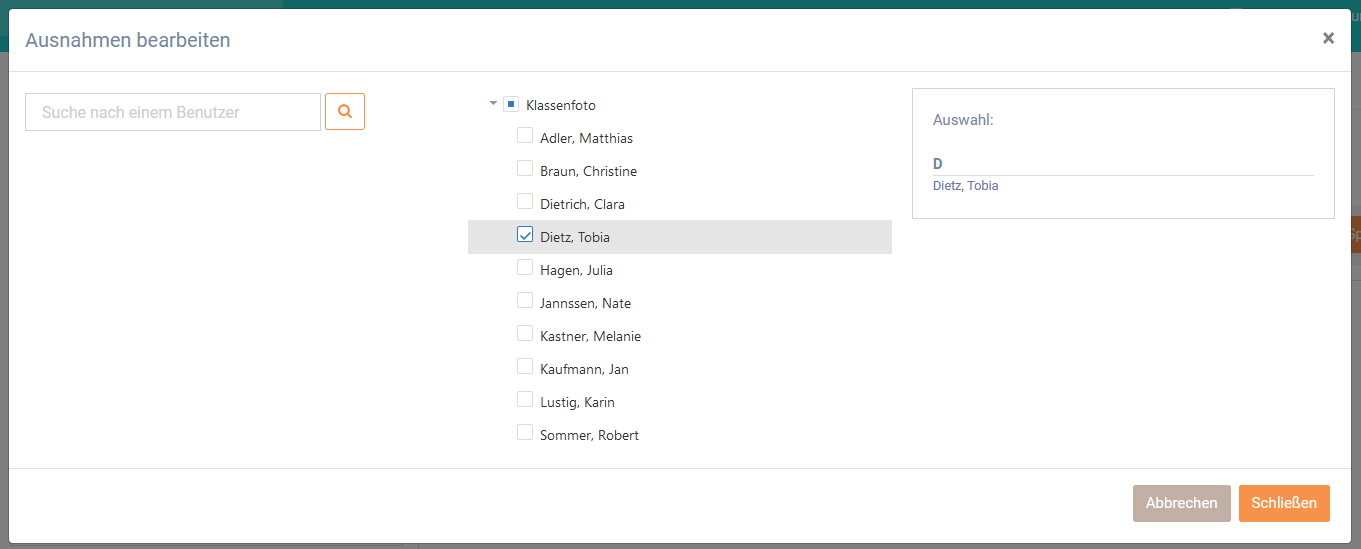Focus the Suche nach einem Benutzer field
1361x549 pixels.
pyautogui.click(x=173, y=112)
